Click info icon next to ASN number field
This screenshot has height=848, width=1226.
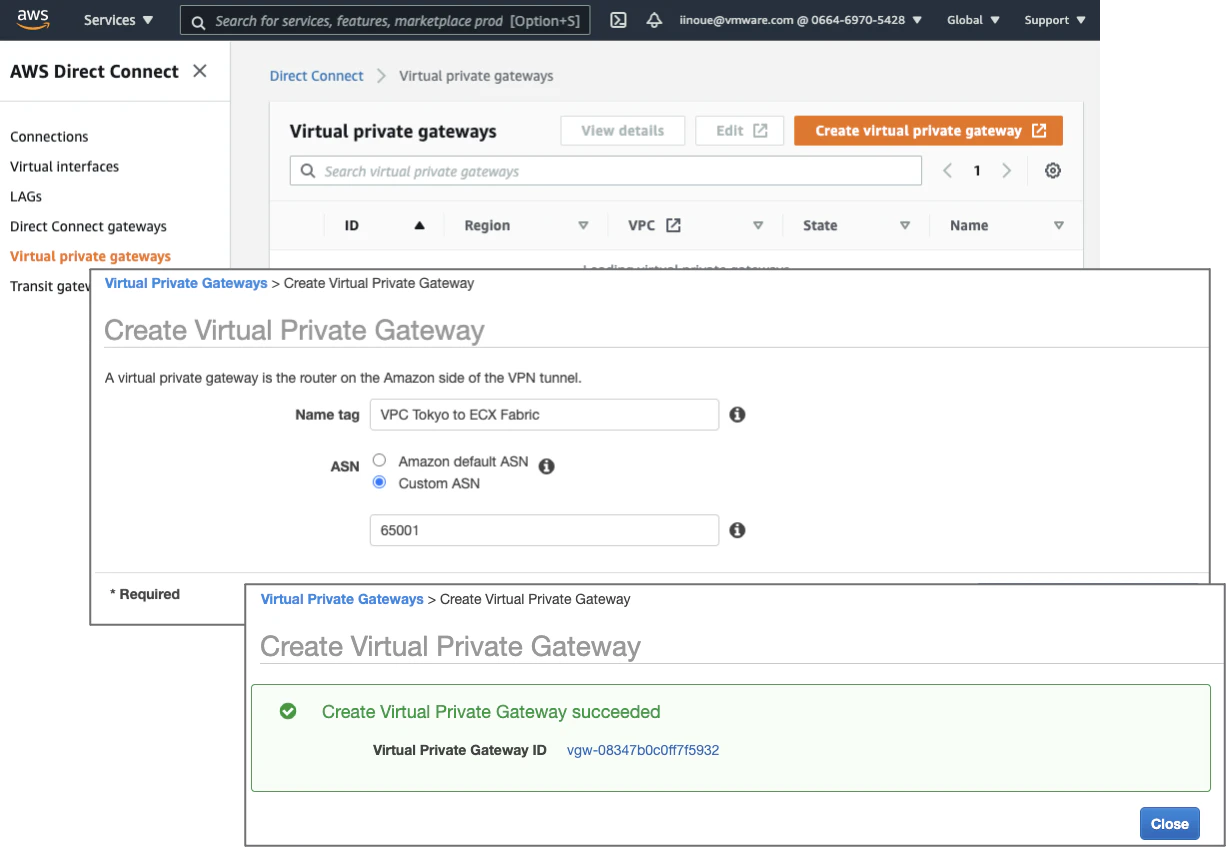737,530
